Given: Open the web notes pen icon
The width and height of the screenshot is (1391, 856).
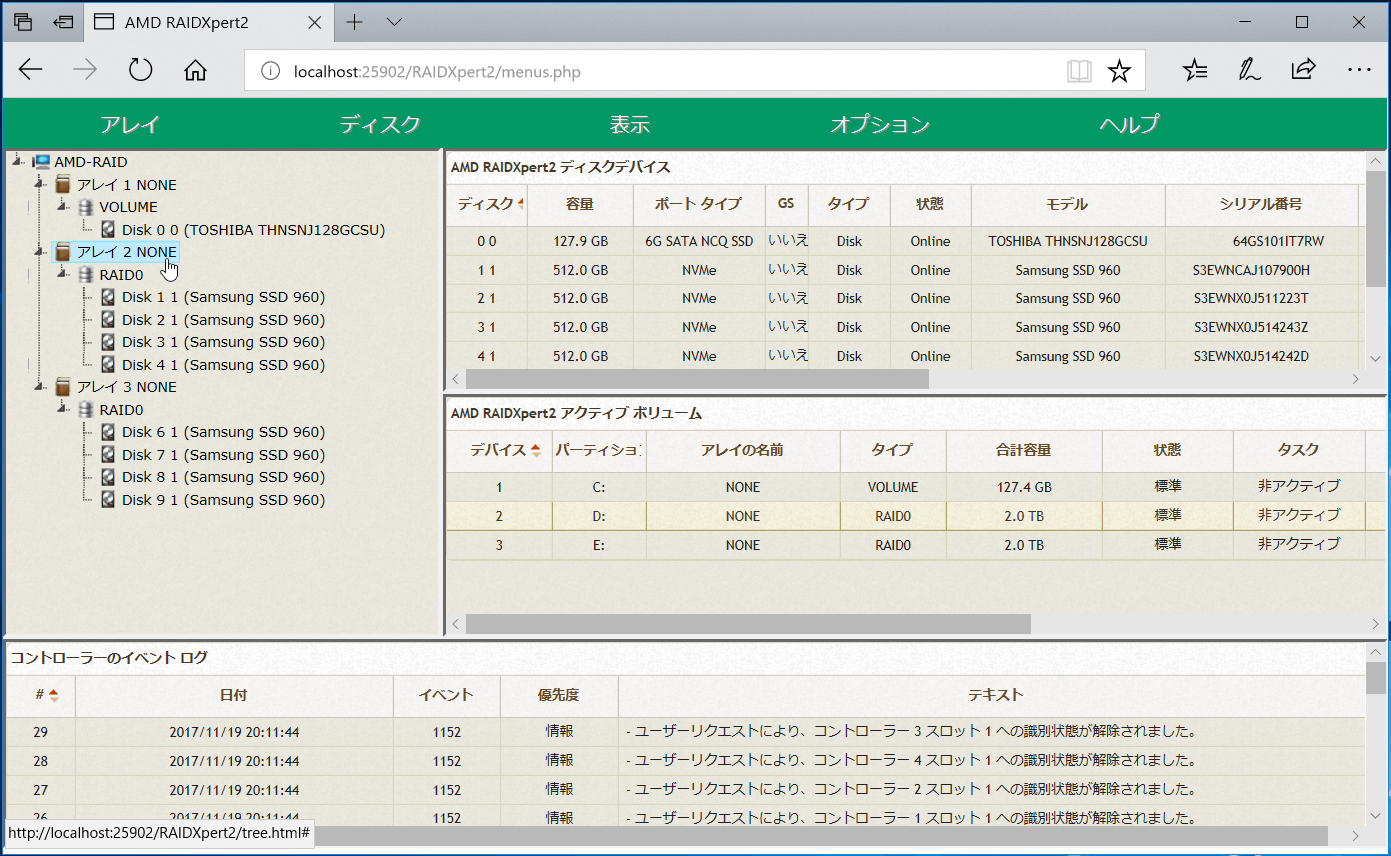Looking at the screenshot, I should click(1249, 70).
